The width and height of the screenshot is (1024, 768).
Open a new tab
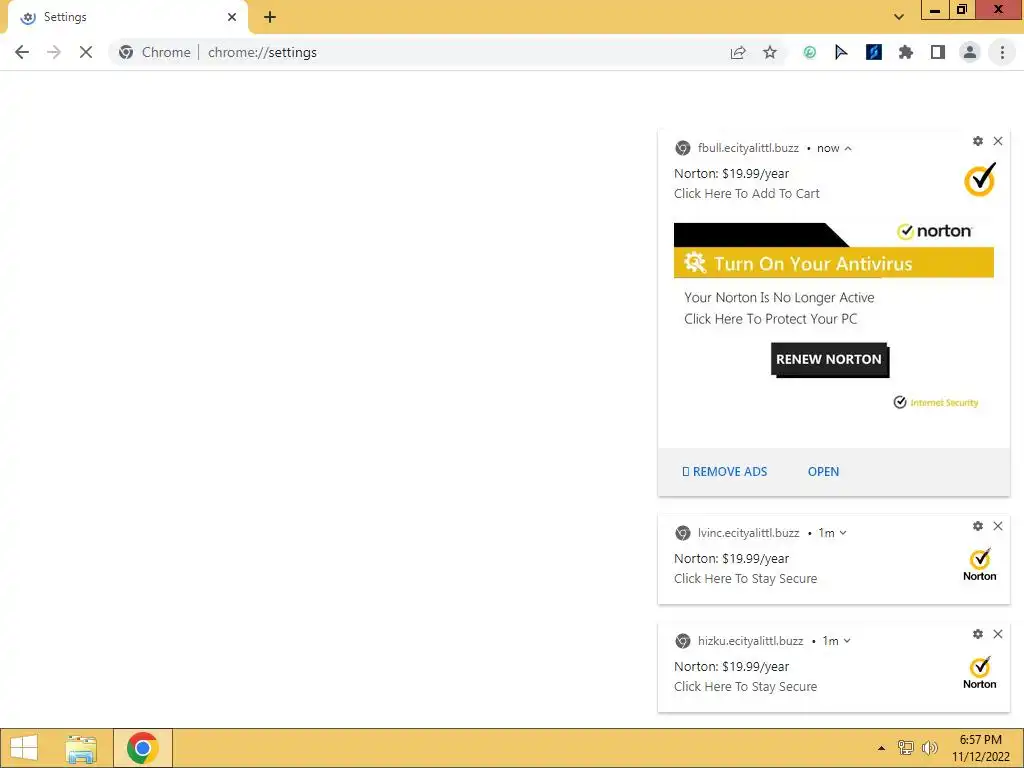tap(270, 17)
